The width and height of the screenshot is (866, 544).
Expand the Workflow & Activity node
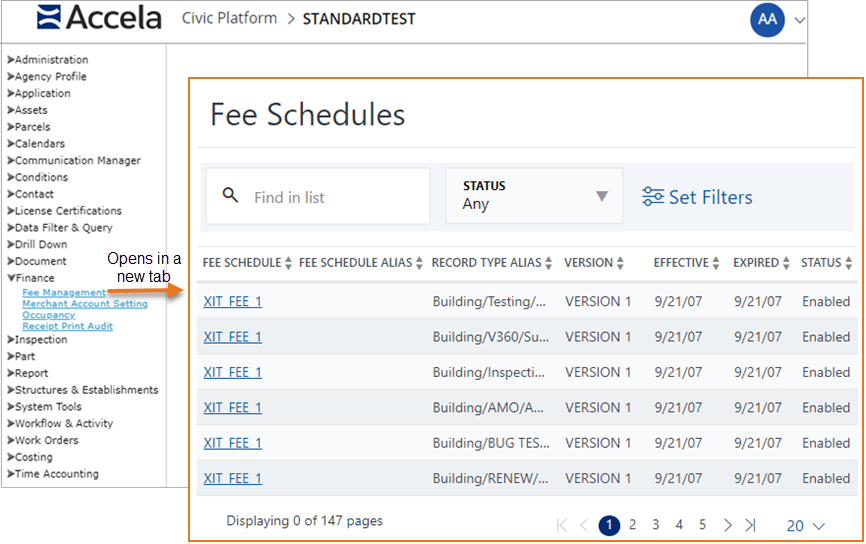click(11, 424)
